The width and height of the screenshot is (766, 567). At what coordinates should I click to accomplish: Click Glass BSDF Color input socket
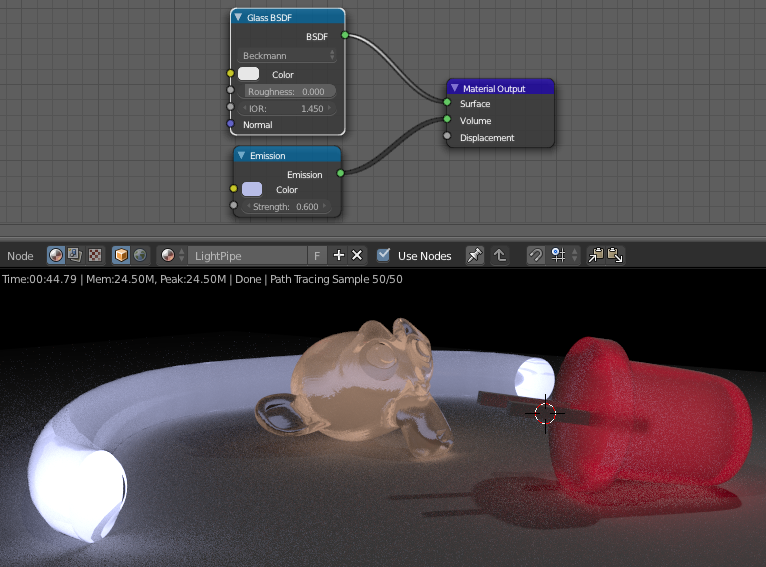(230, 73)
